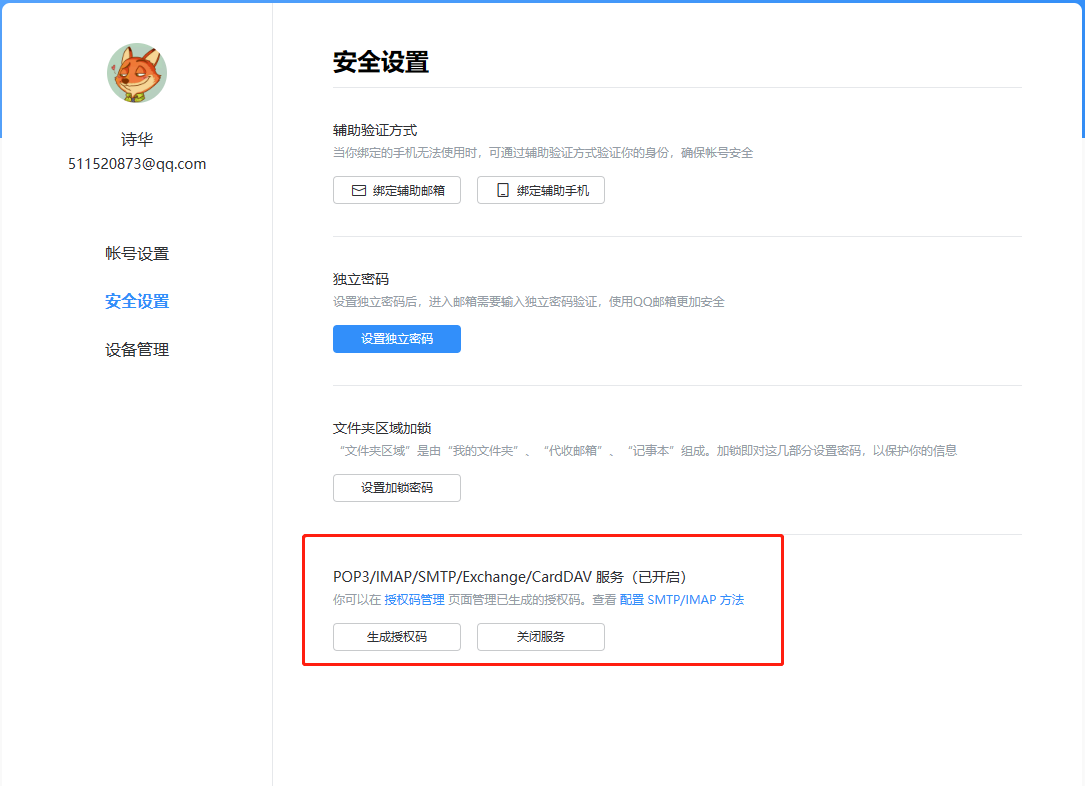This screenshot has height=786, width=1085.
Task: Click 绑定辅助手机 to bind a phone
Action: point(541,190)
